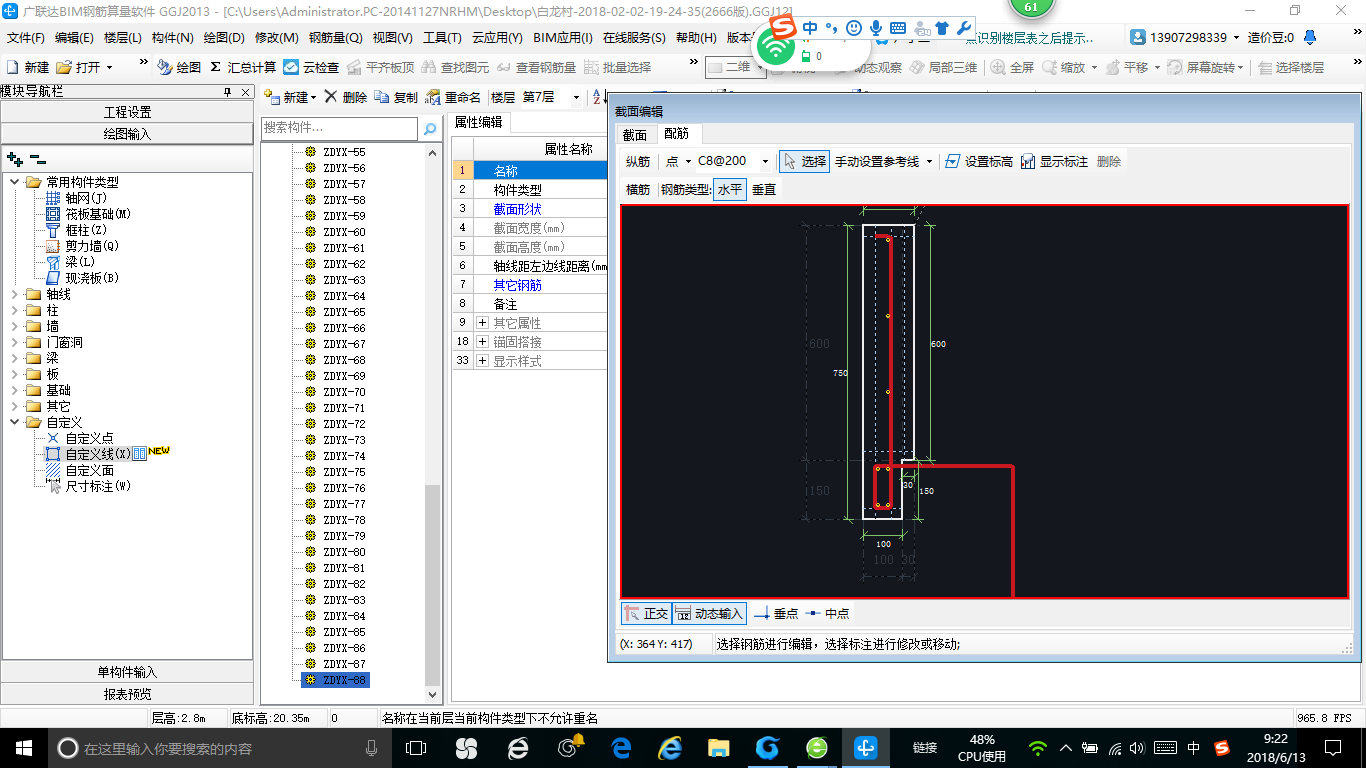Open the C8@200 rebar spec dropdown
This screenshot has height=768, width=1366.
pos(766,161)
